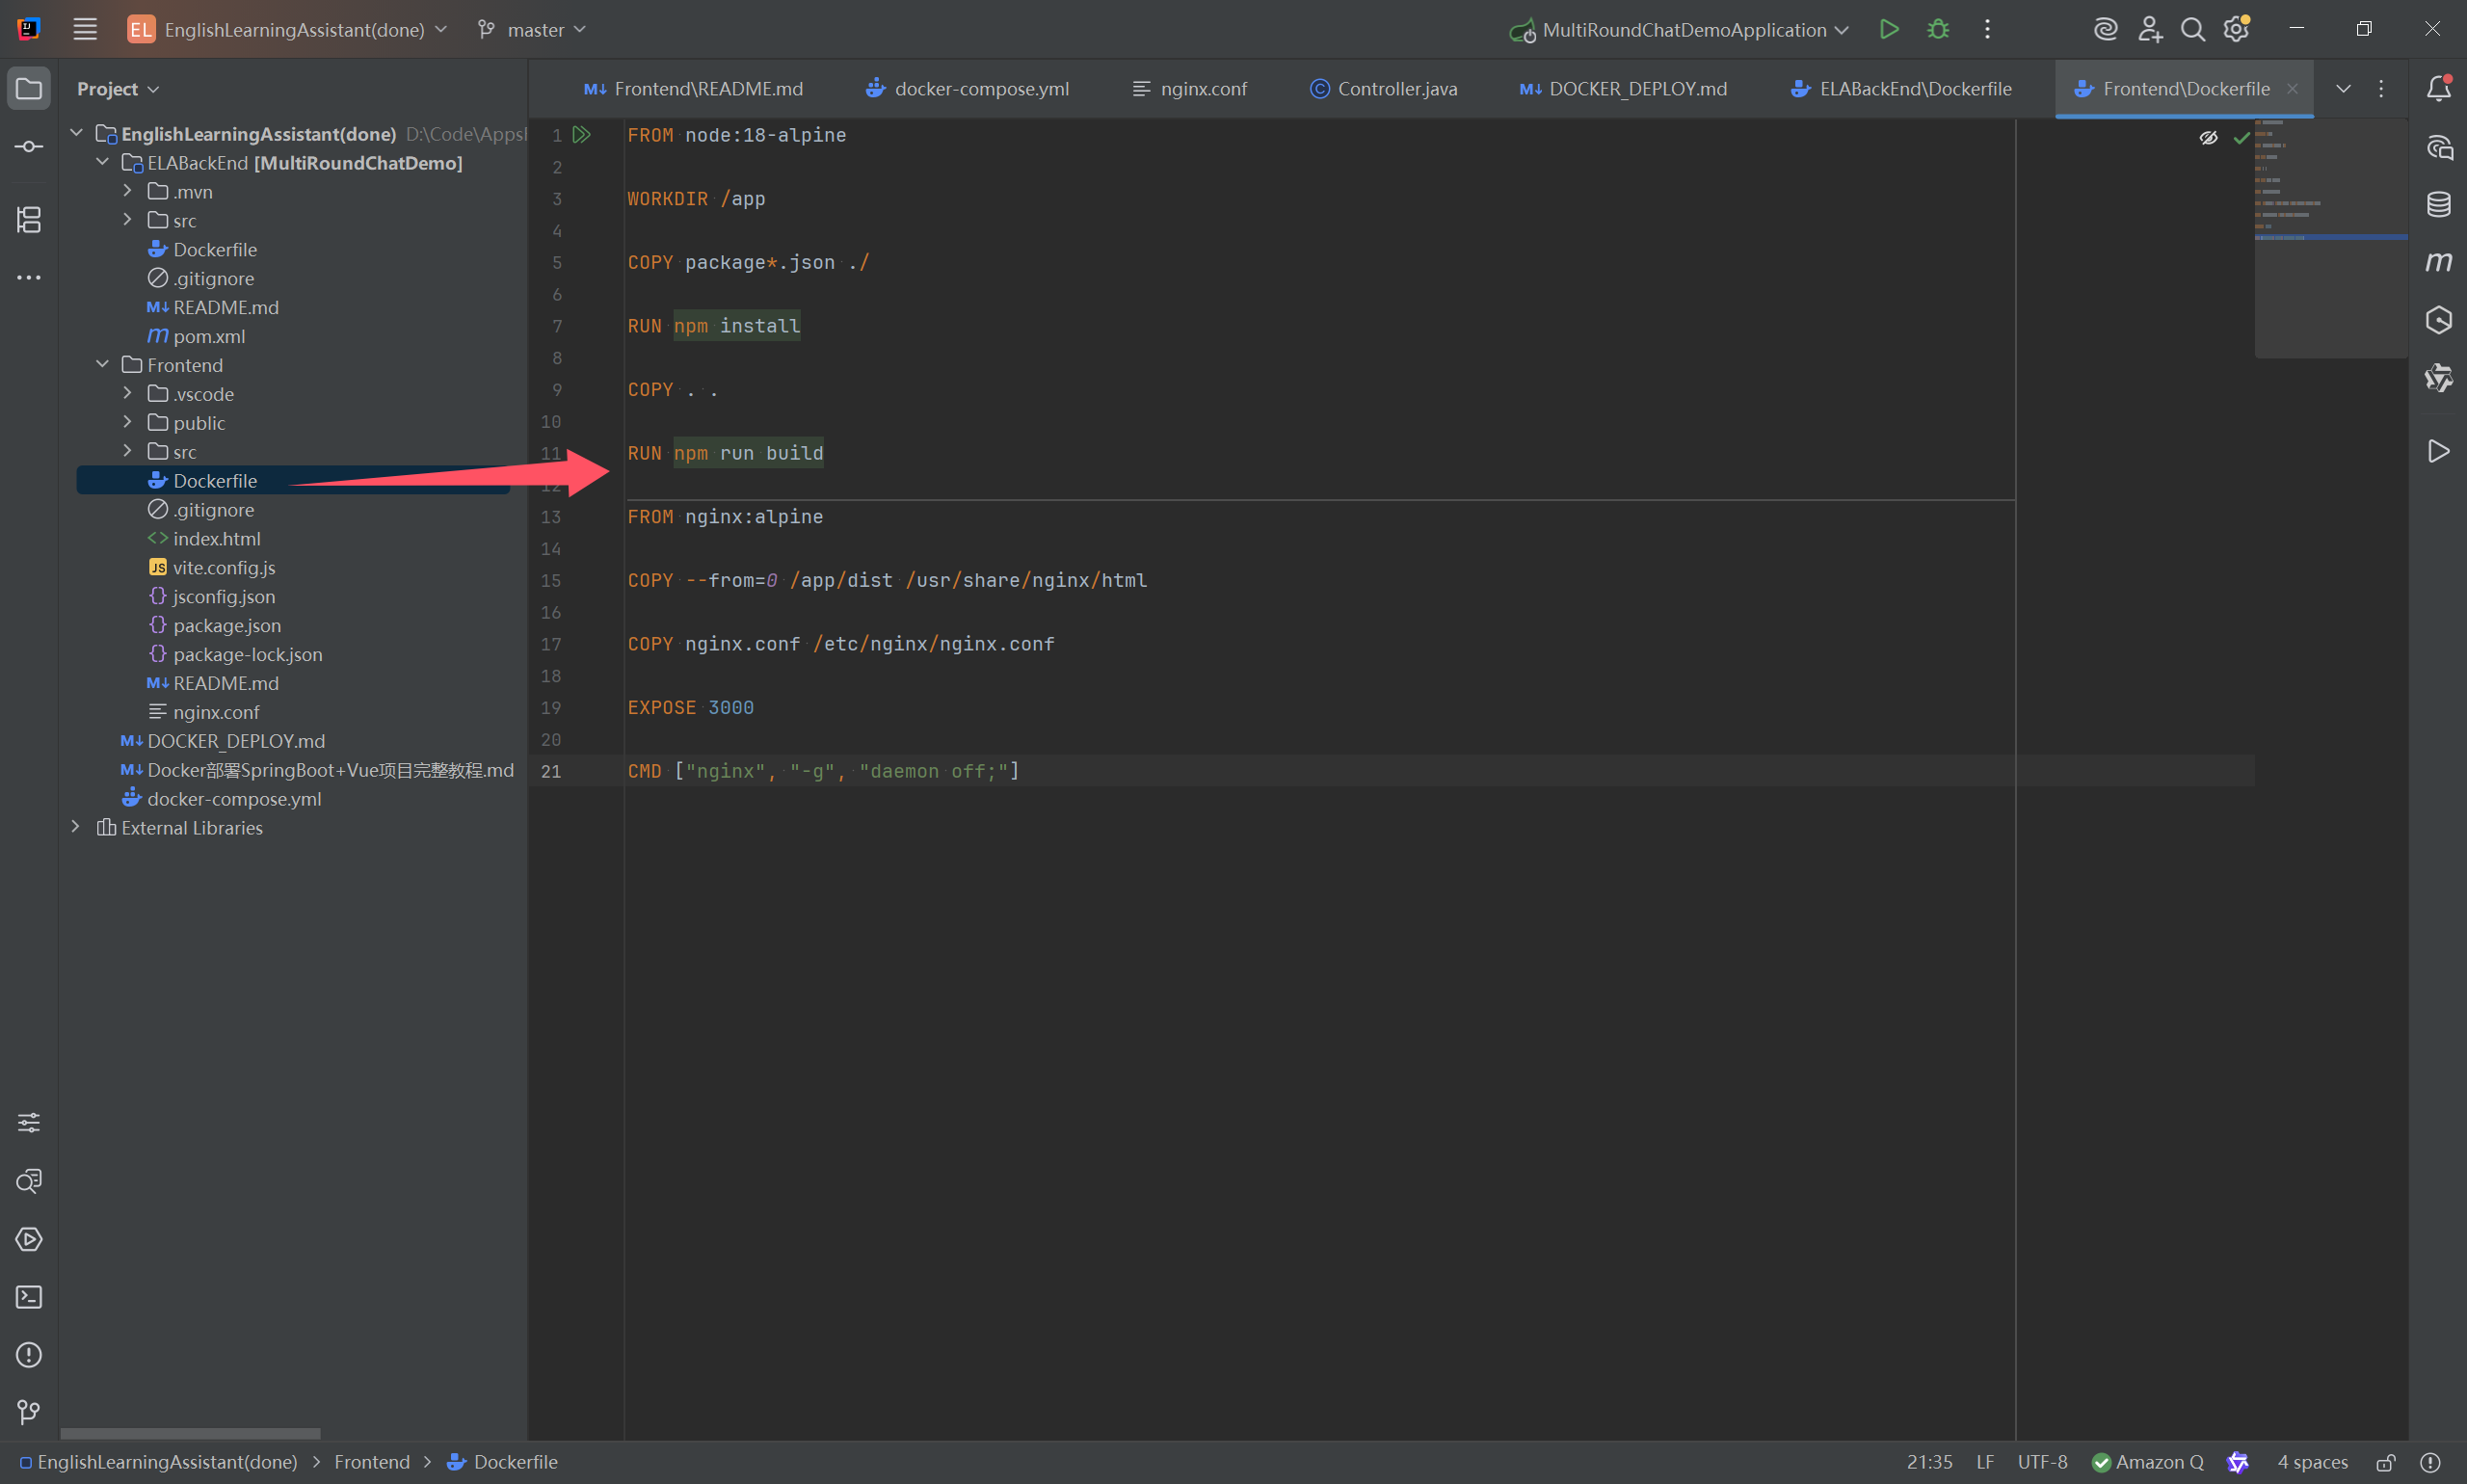This screenshot has height=1484, width=2467.
Task: Open the Commit tool window
Action: (29, 147)
